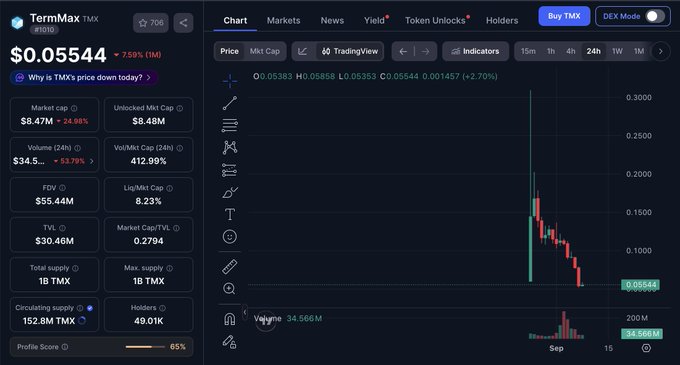
Task: Open the Yield tab
Action: pos(374,20)
